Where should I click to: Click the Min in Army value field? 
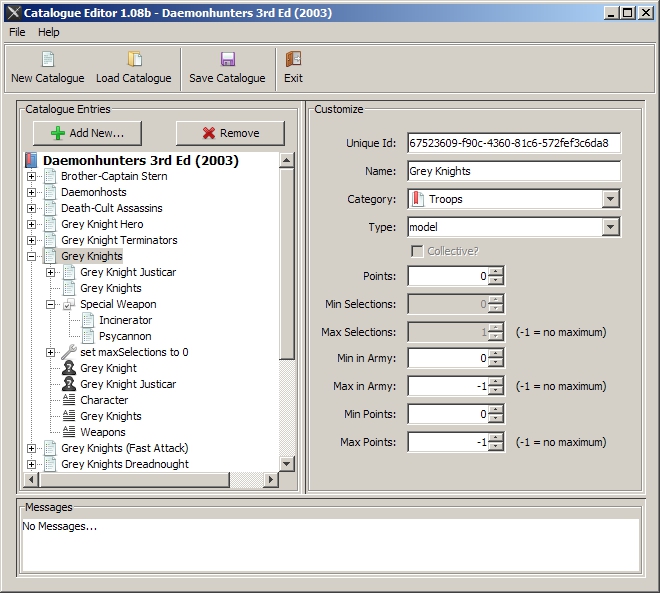(448, 358)
